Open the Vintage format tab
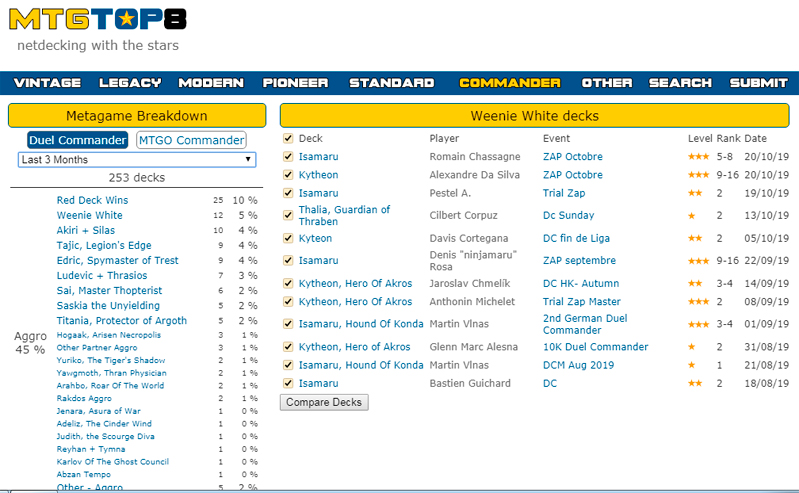 [x=47, y=83]
